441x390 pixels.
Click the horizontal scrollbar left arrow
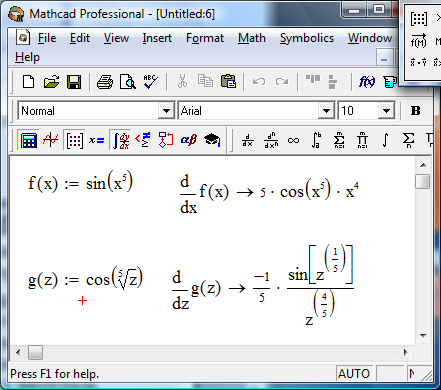tap(18, 352)
